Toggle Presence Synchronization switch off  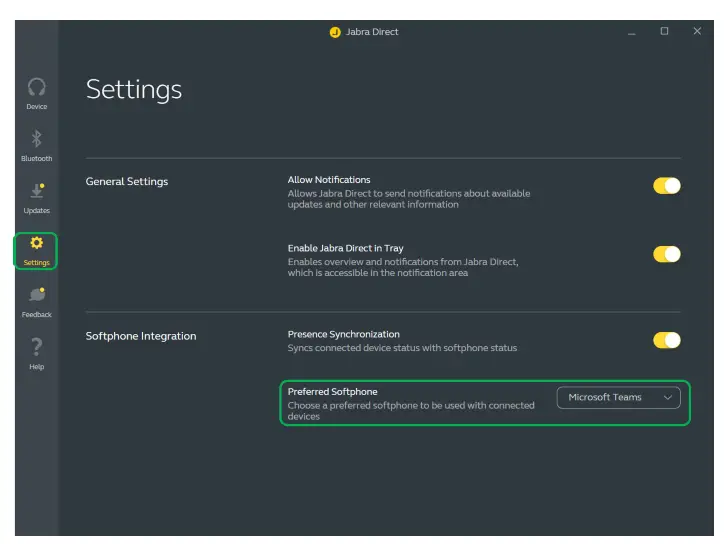click(x=667, y=340)
